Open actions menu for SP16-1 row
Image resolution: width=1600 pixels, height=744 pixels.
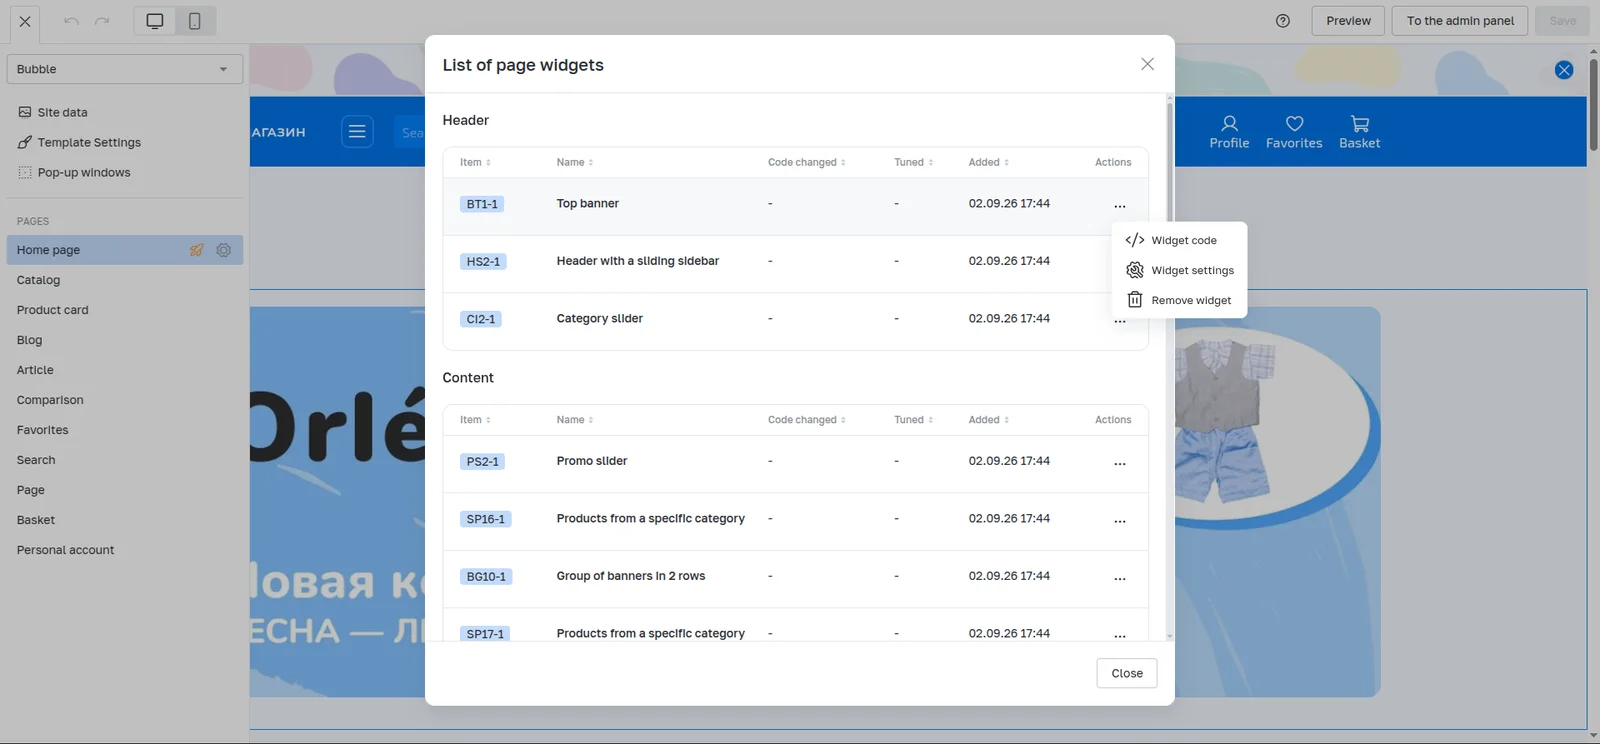1120,521
